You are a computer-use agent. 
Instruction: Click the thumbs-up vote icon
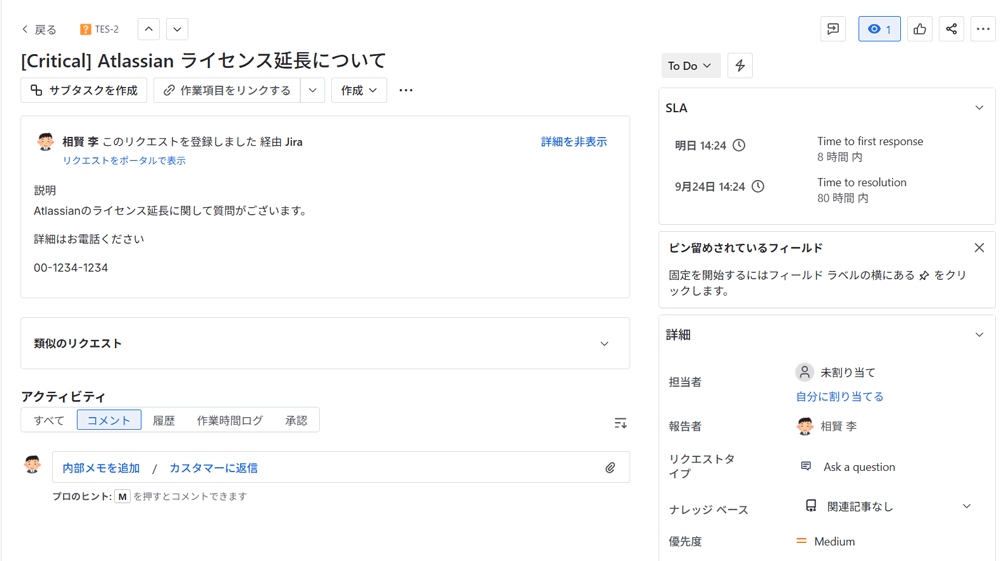(x=919, y=29)
